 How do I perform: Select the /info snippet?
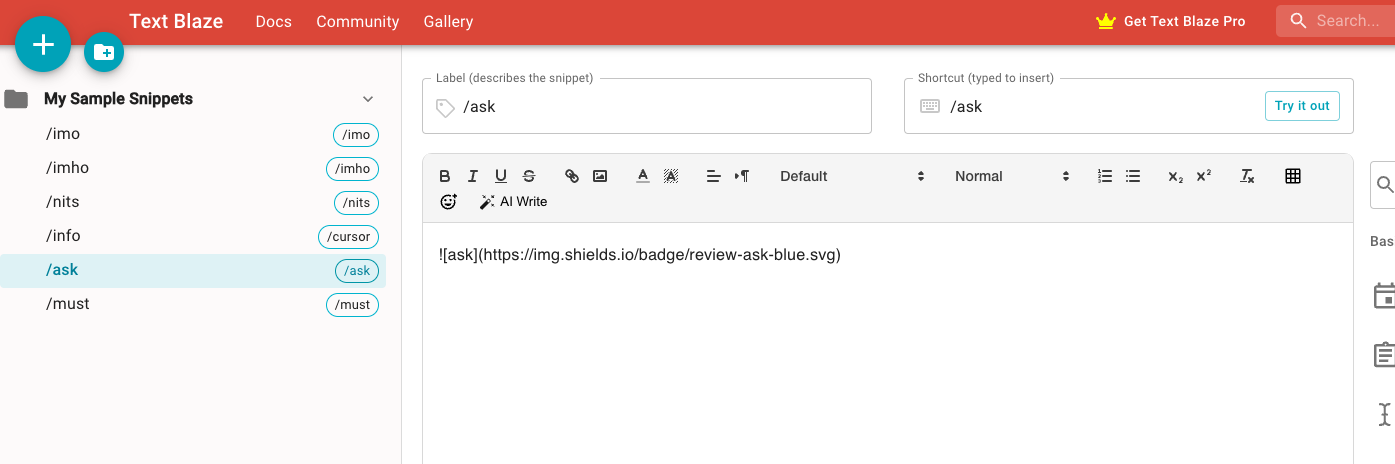193,236
